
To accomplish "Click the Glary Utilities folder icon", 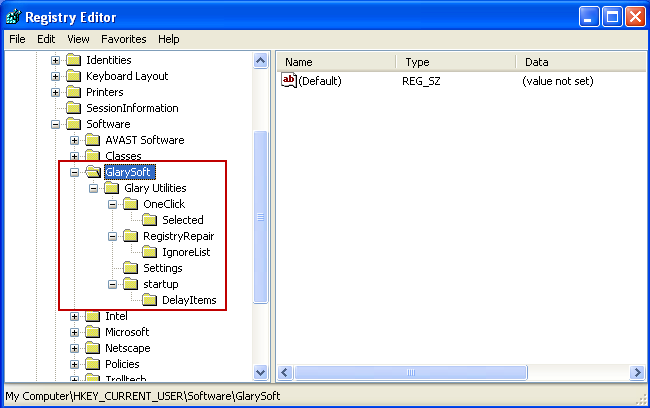I will [112, 188].
